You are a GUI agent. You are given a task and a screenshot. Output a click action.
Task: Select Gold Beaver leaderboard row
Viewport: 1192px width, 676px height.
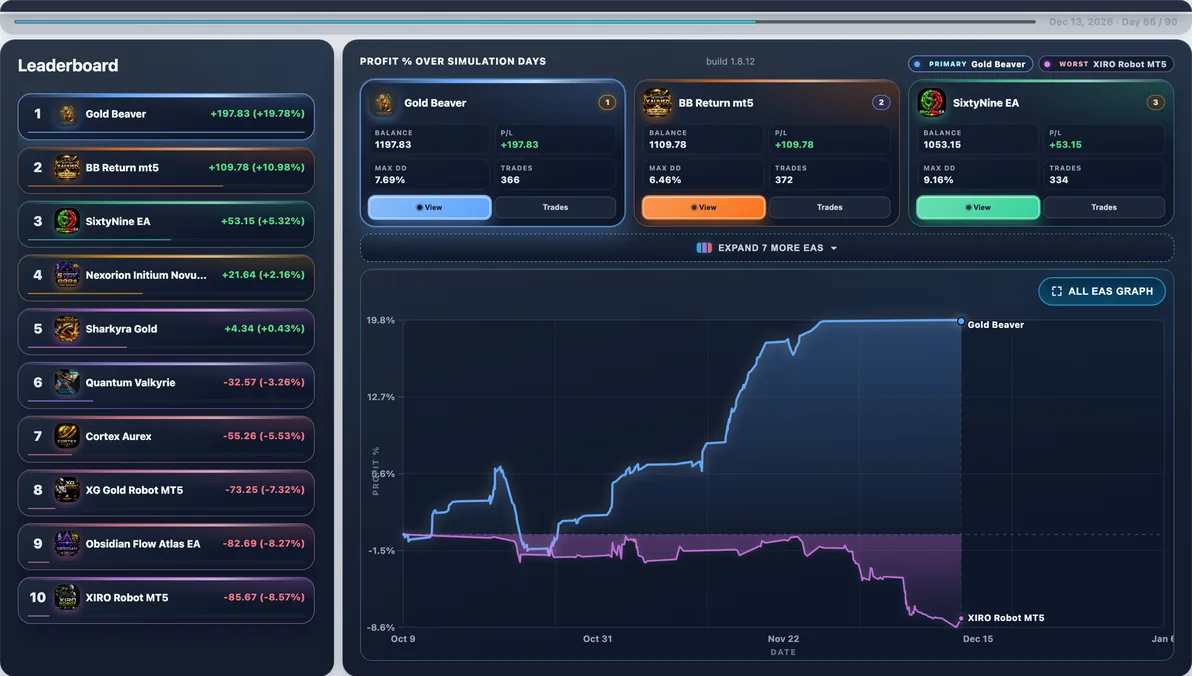tap(166, 116)
